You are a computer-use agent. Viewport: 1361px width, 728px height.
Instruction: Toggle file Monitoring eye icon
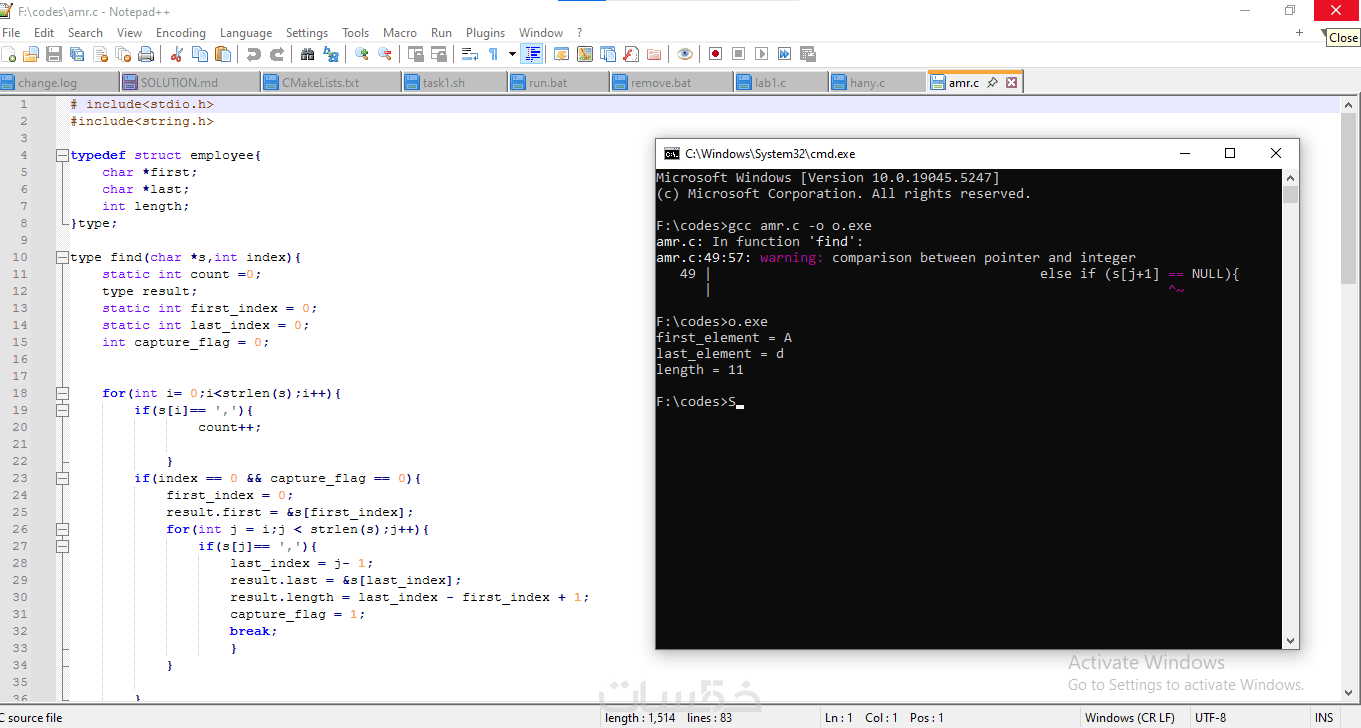(x=684, y=54)
